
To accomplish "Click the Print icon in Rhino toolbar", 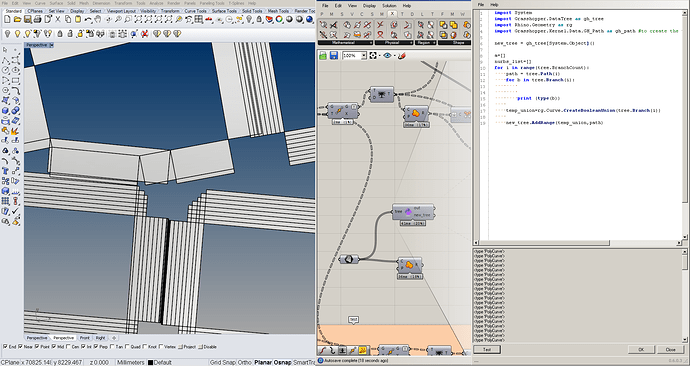I will coord(37,19).
